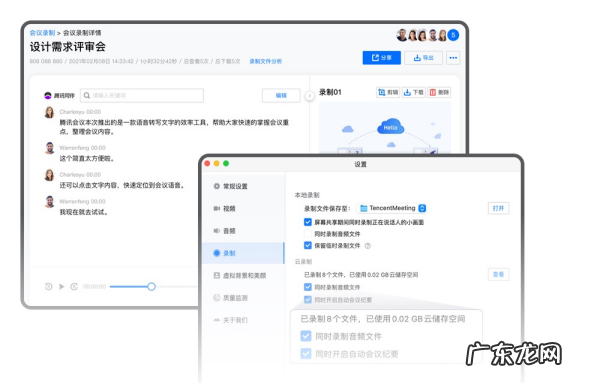600x383 pixels.
Task: Toggle 屏幕共享期间同时录制正在说话人的小画面 checkbox
Action: [x=308, y=222]
